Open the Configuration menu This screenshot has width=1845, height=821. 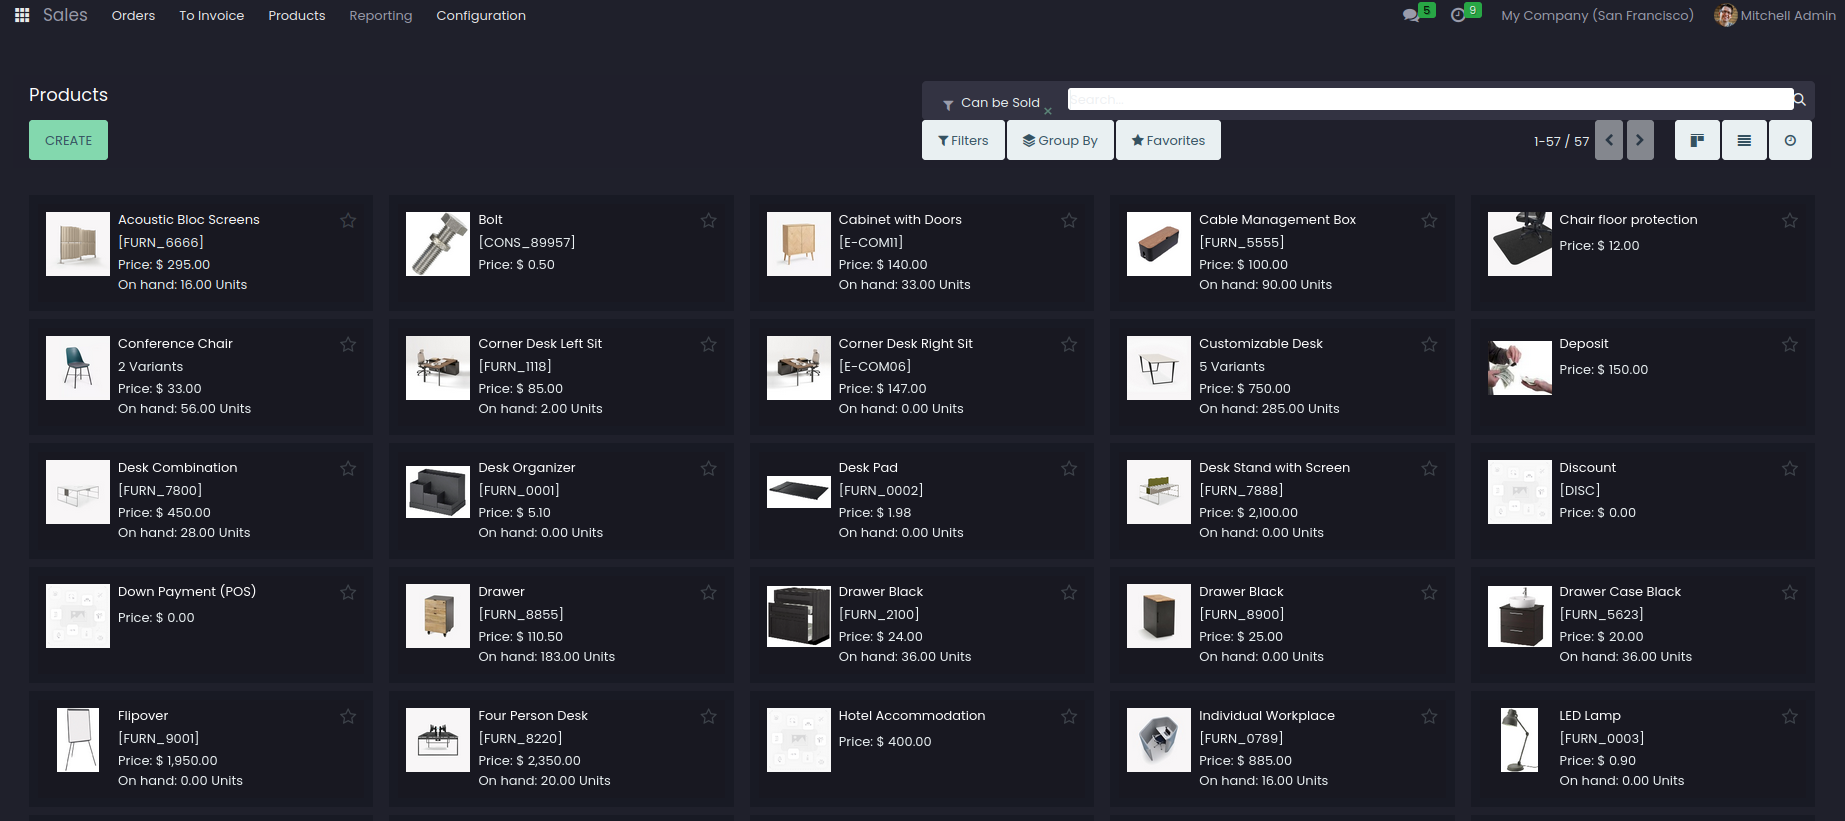[481, 15]
